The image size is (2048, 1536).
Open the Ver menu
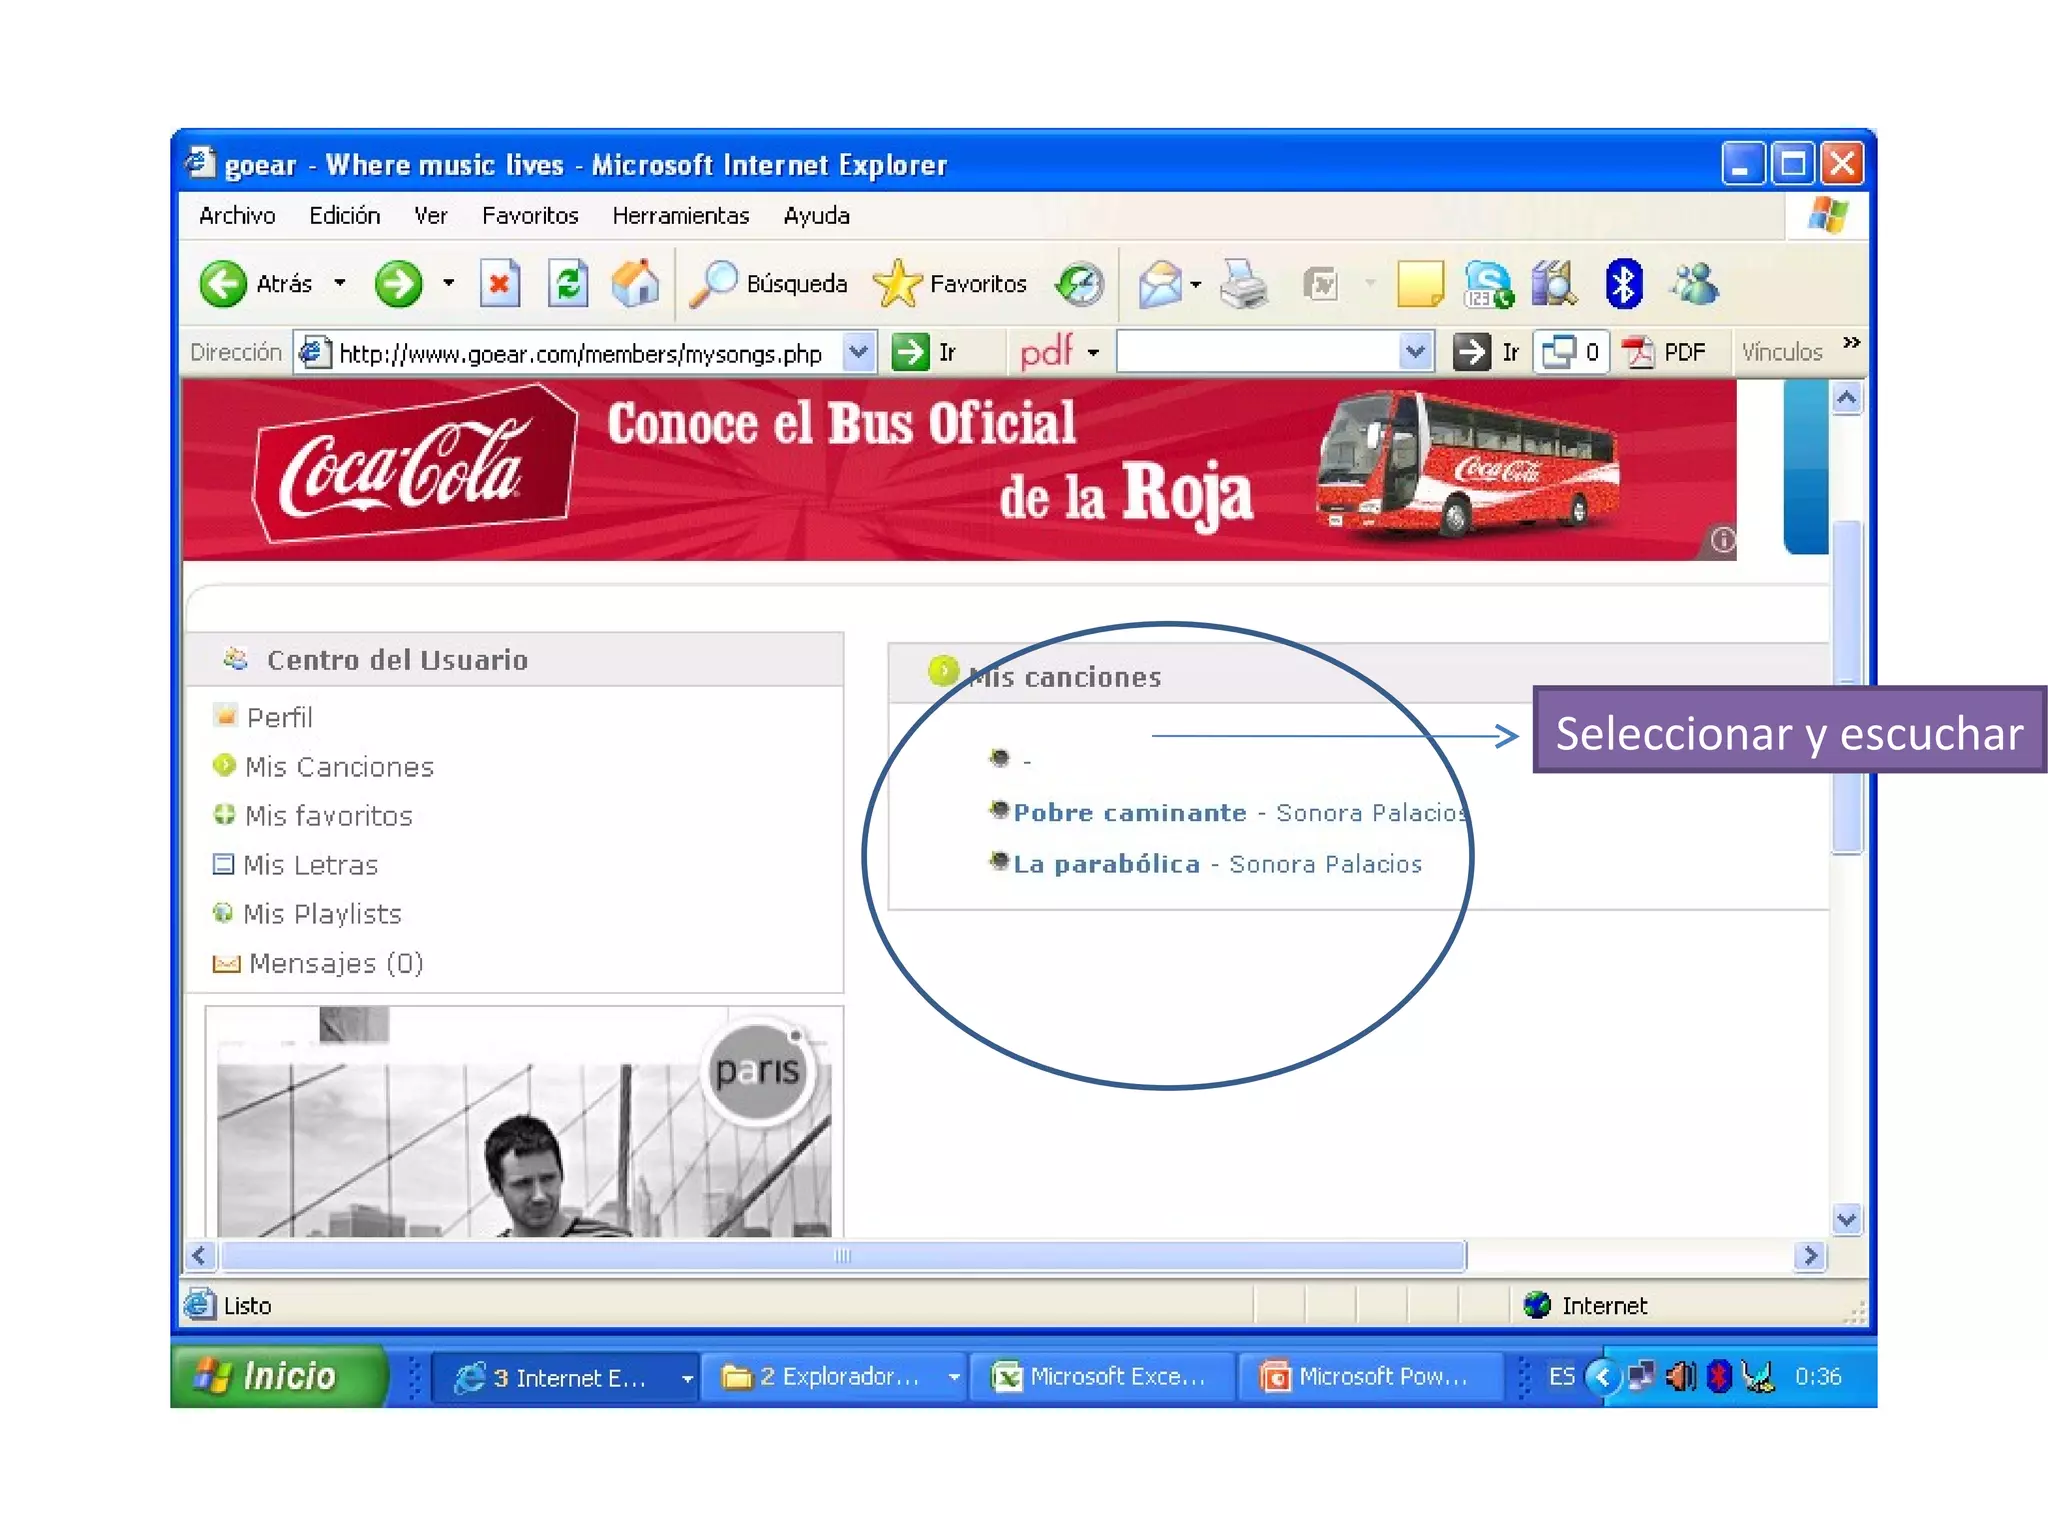(x=431, y=216)
